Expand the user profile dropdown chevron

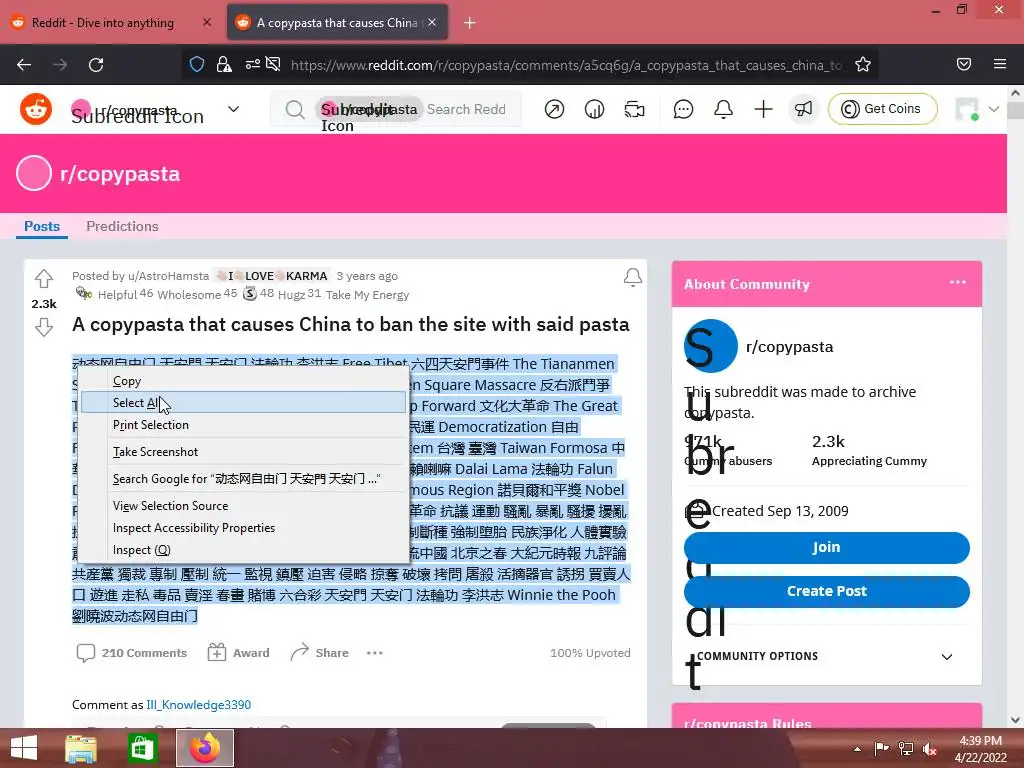point(994,109)
